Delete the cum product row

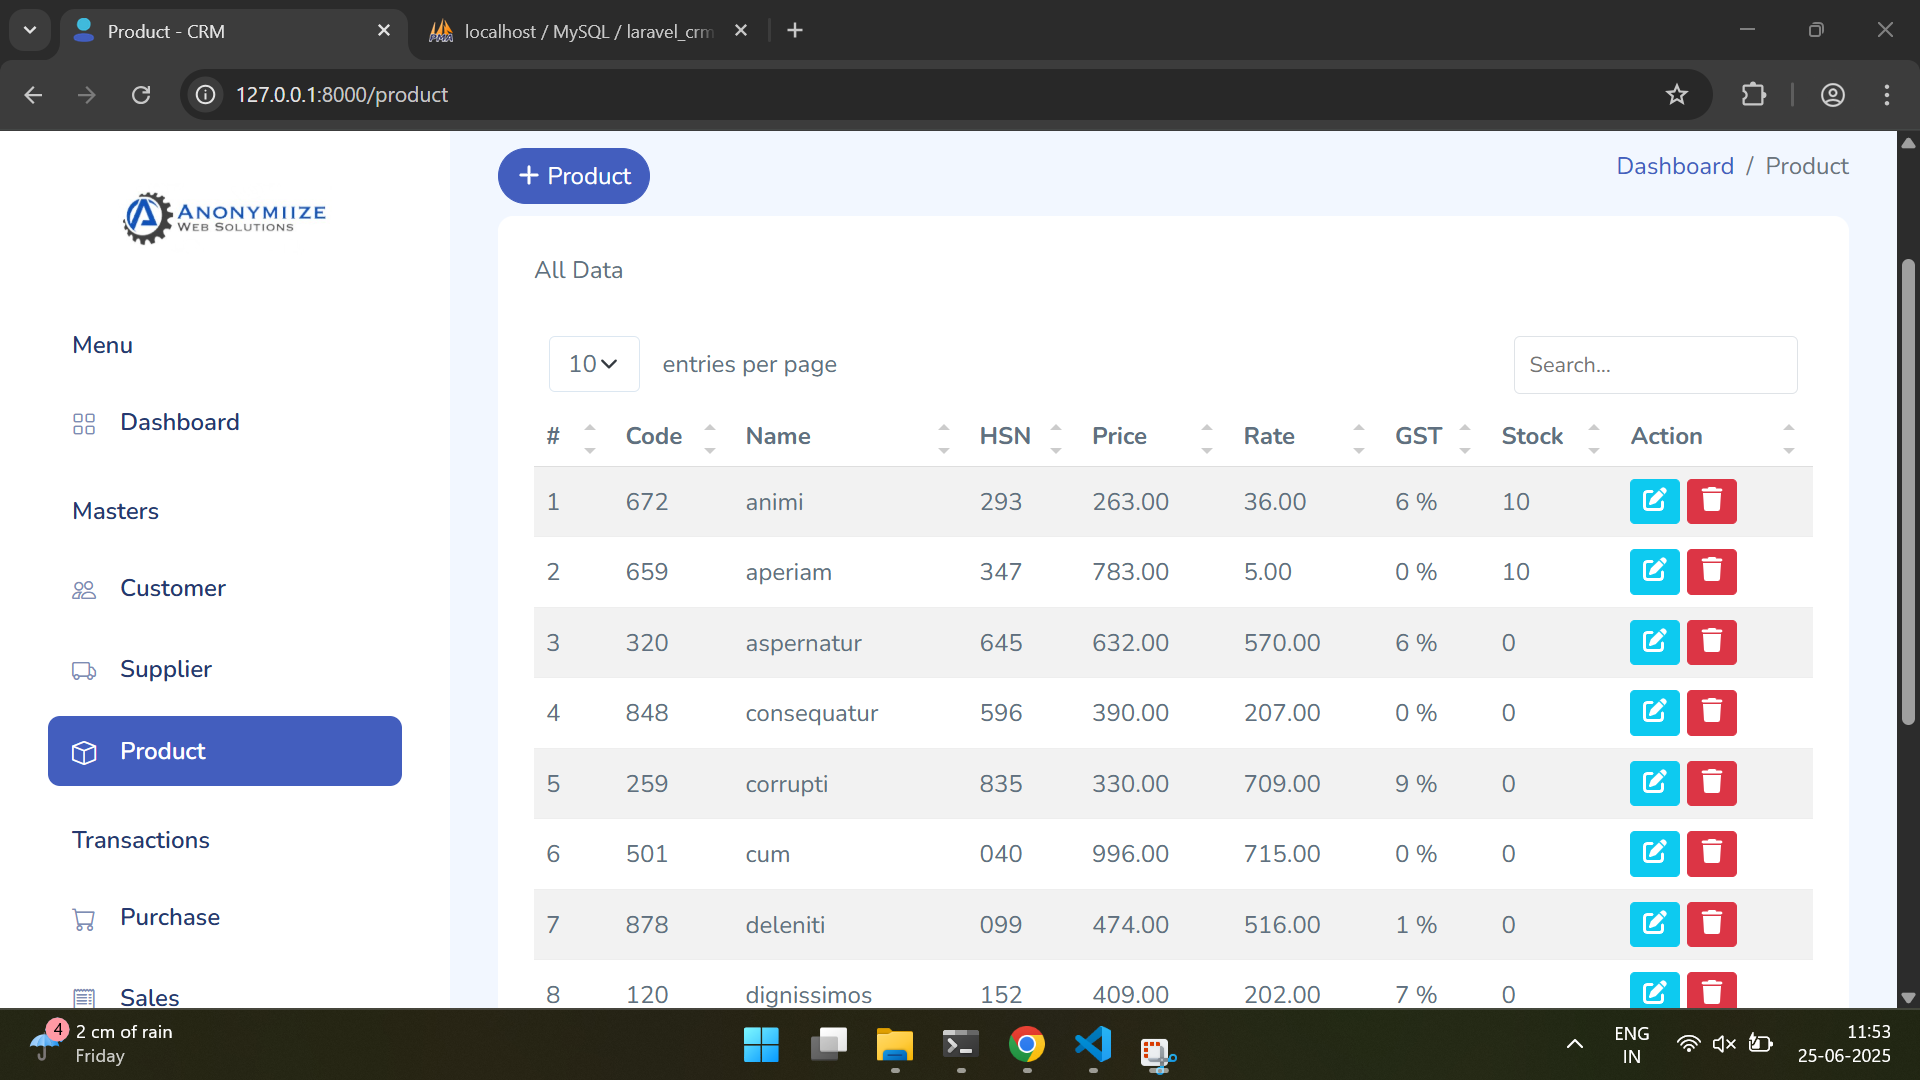pos(1711,853)
